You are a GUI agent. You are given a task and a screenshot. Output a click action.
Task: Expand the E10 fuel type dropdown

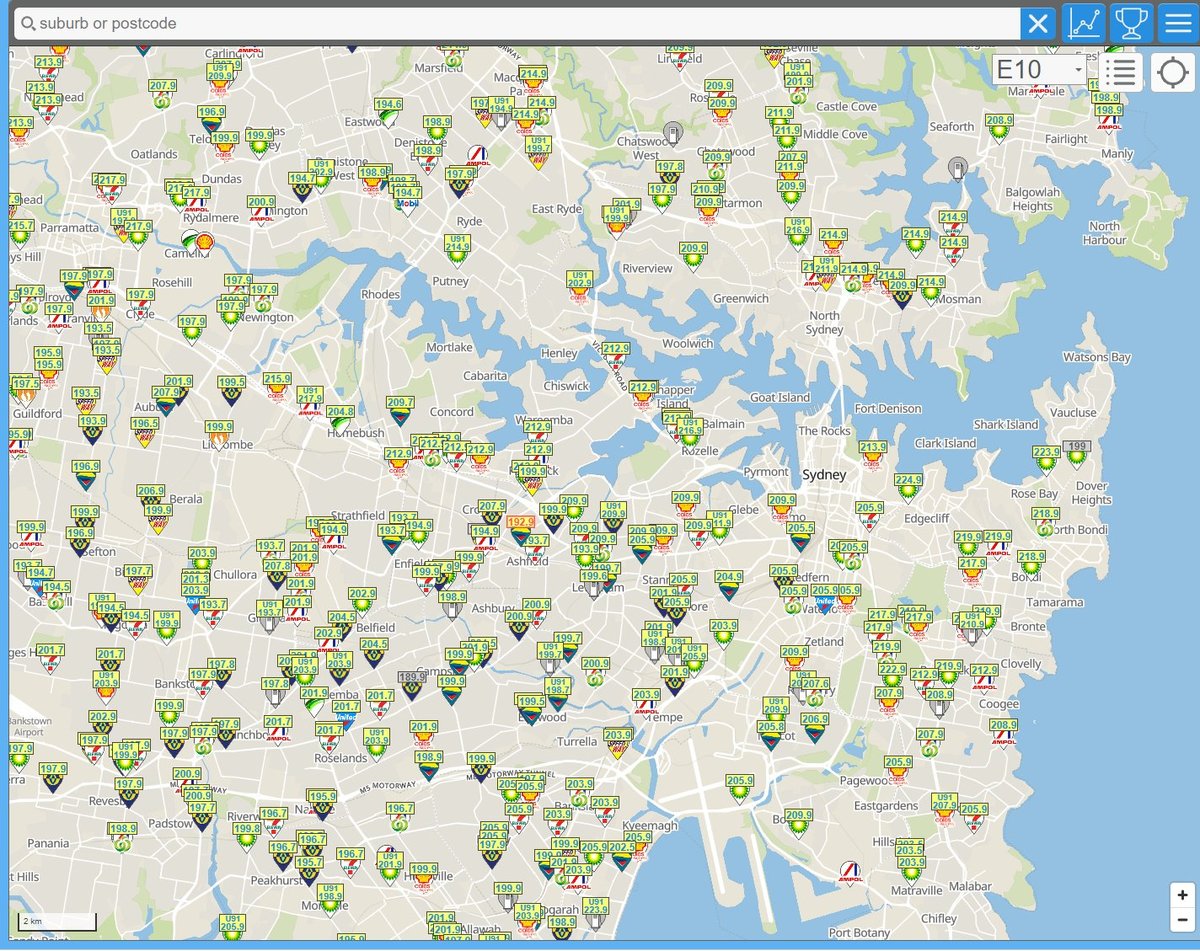[x=1041, y=70]
